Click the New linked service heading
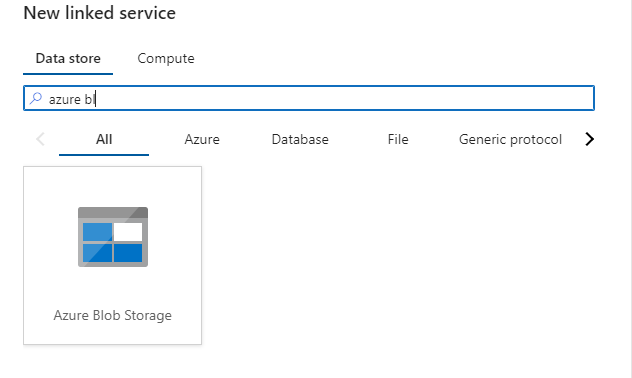 pyautogui.click(x=100, y=13)
